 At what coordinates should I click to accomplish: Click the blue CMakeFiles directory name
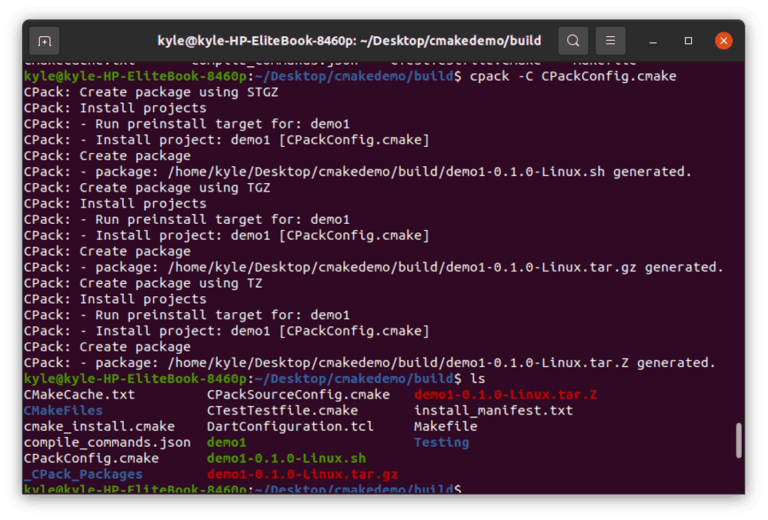pyautogui.click(x=63, y=410)
